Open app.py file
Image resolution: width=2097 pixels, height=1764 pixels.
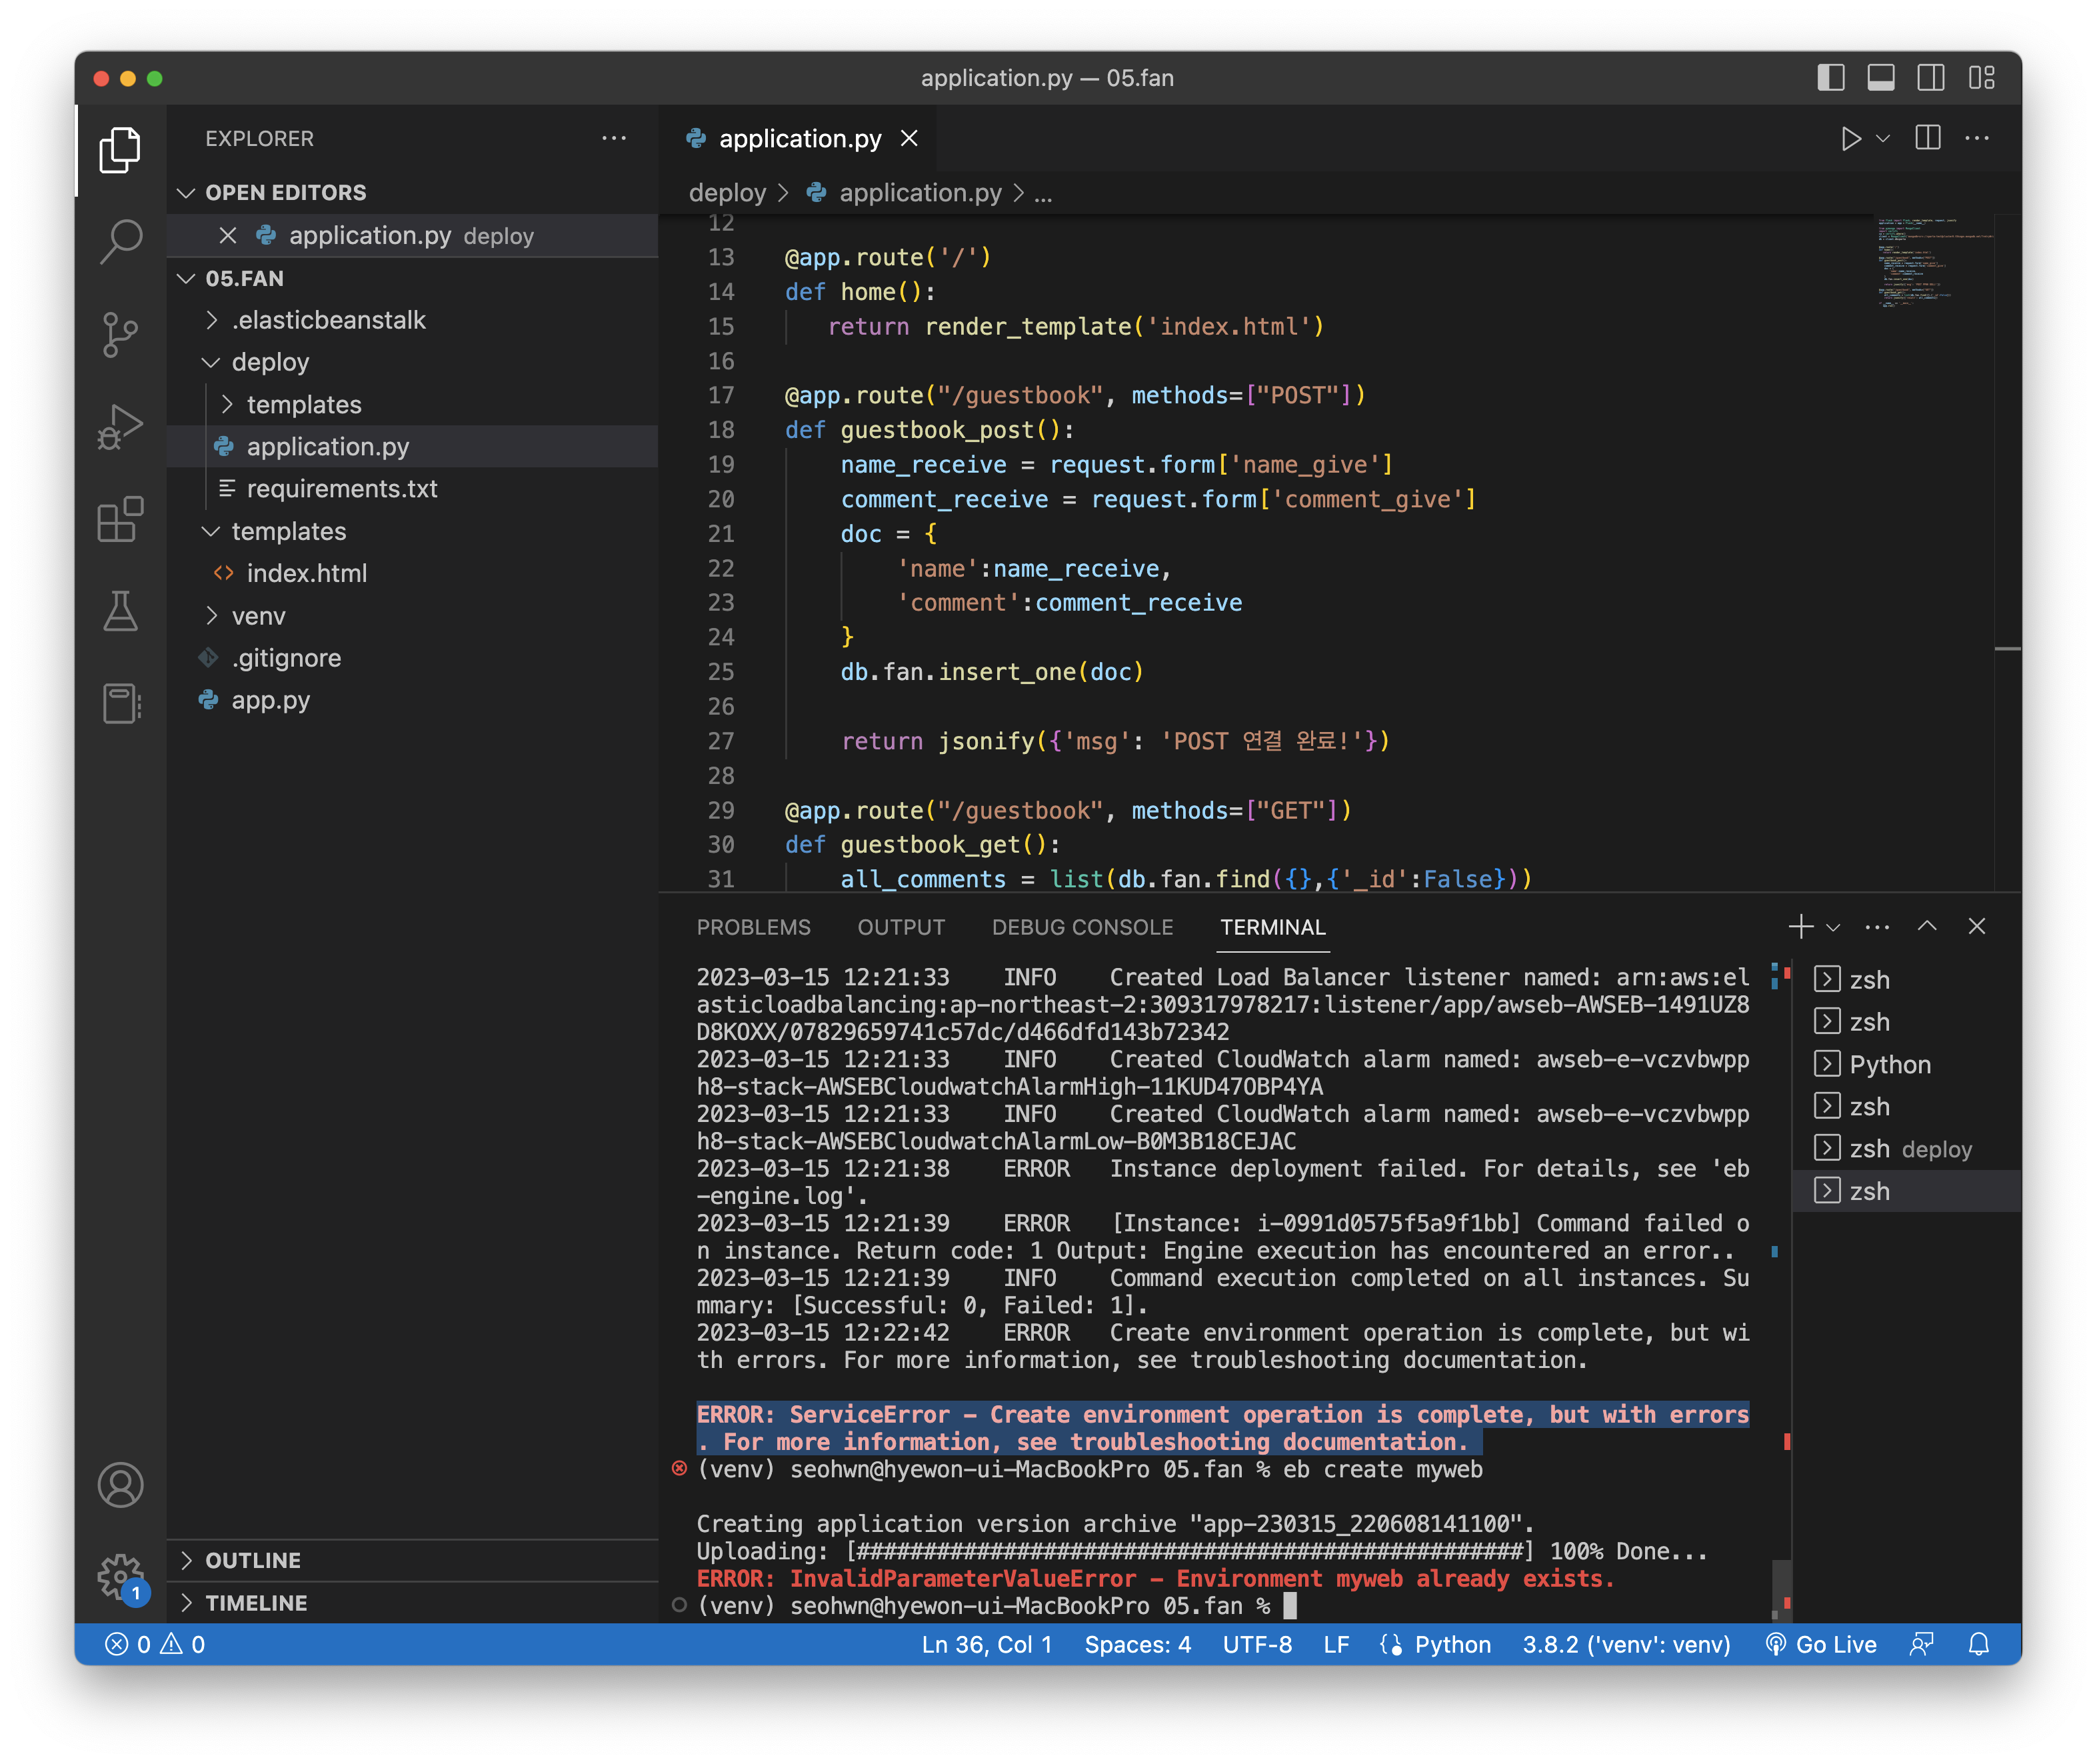click(x=412, y=700)
